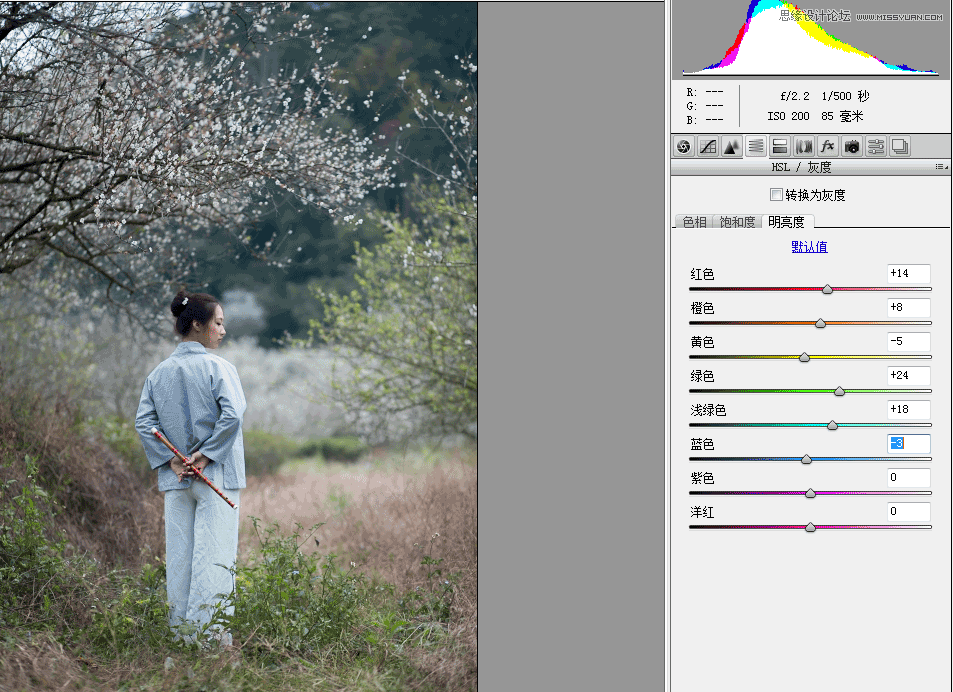Open the Detail sharpening panel icon

(x=731, y=146)
